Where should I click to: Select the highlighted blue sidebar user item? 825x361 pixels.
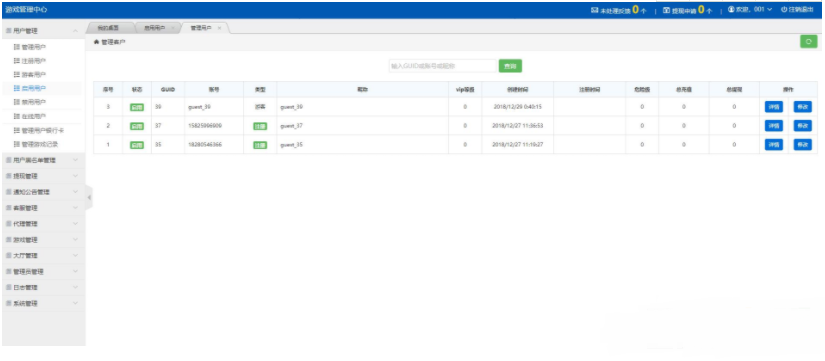(34, 88)
